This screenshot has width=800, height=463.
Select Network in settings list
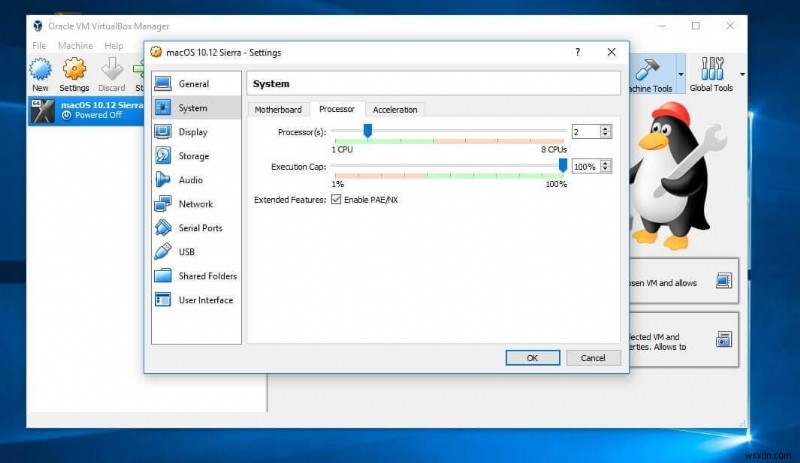coord(196,204)
